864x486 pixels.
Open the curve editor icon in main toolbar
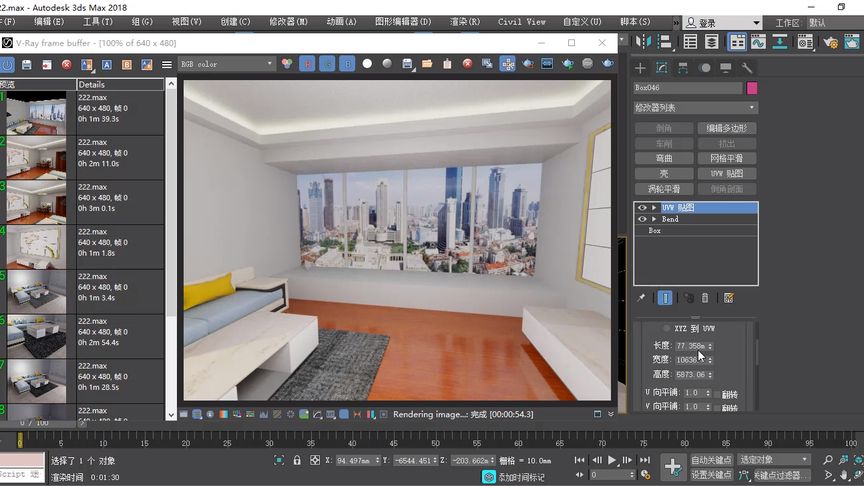click(x=758, y=42)
